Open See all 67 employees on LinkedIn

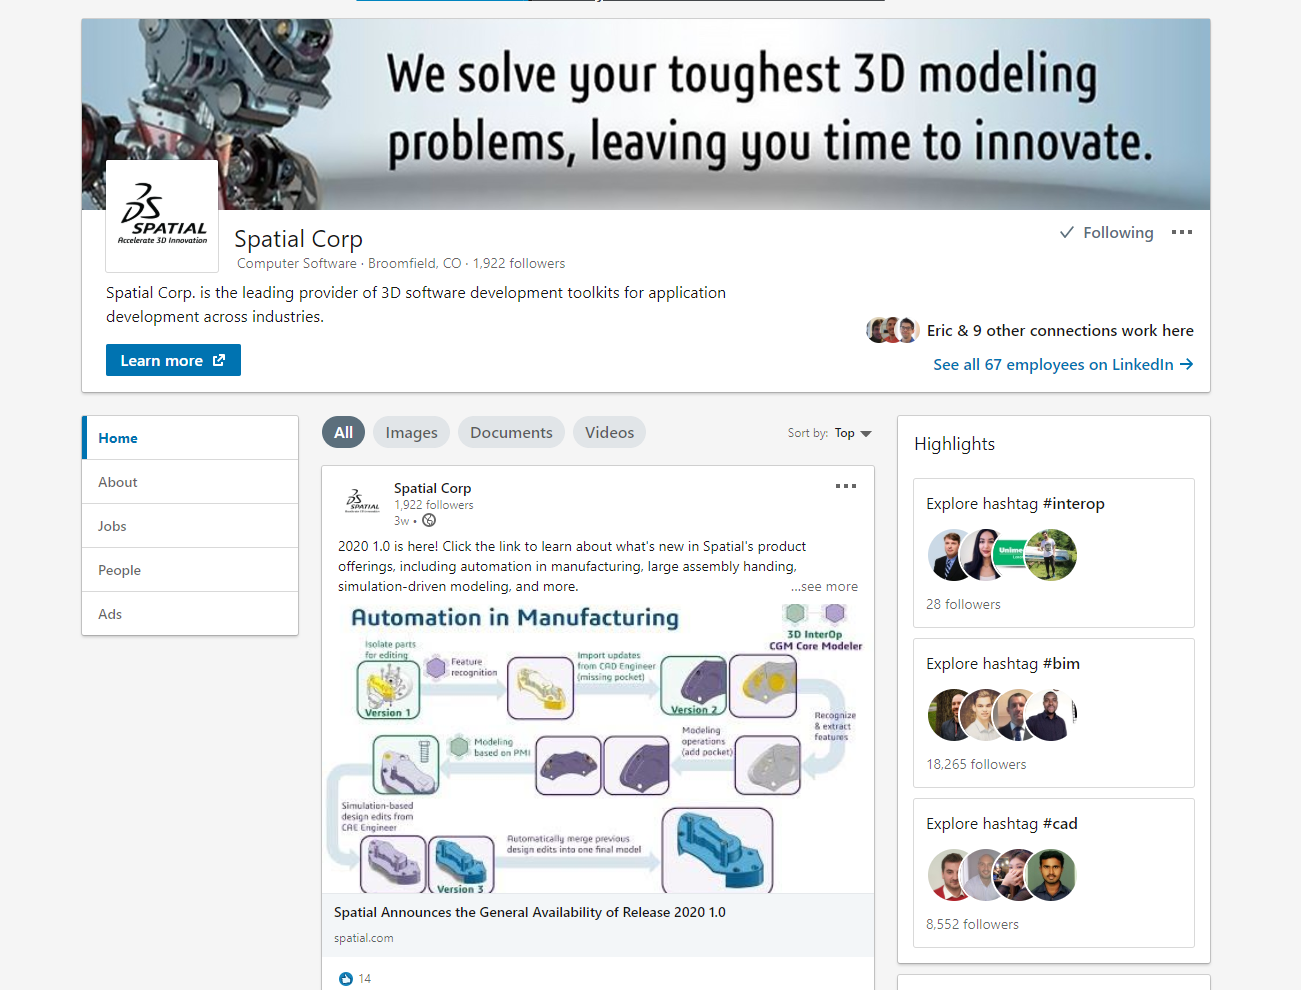[1062, 364]
